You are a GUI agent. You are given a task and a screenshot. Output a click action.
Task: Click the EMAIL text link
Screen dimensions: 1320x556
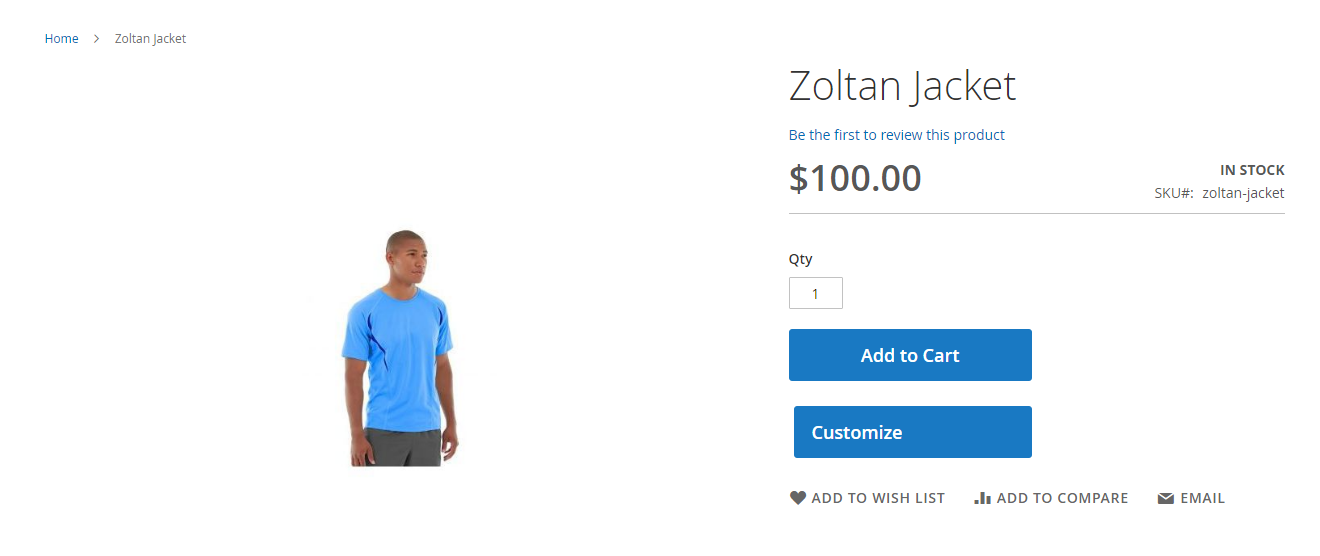click(x=1202, y=498)
